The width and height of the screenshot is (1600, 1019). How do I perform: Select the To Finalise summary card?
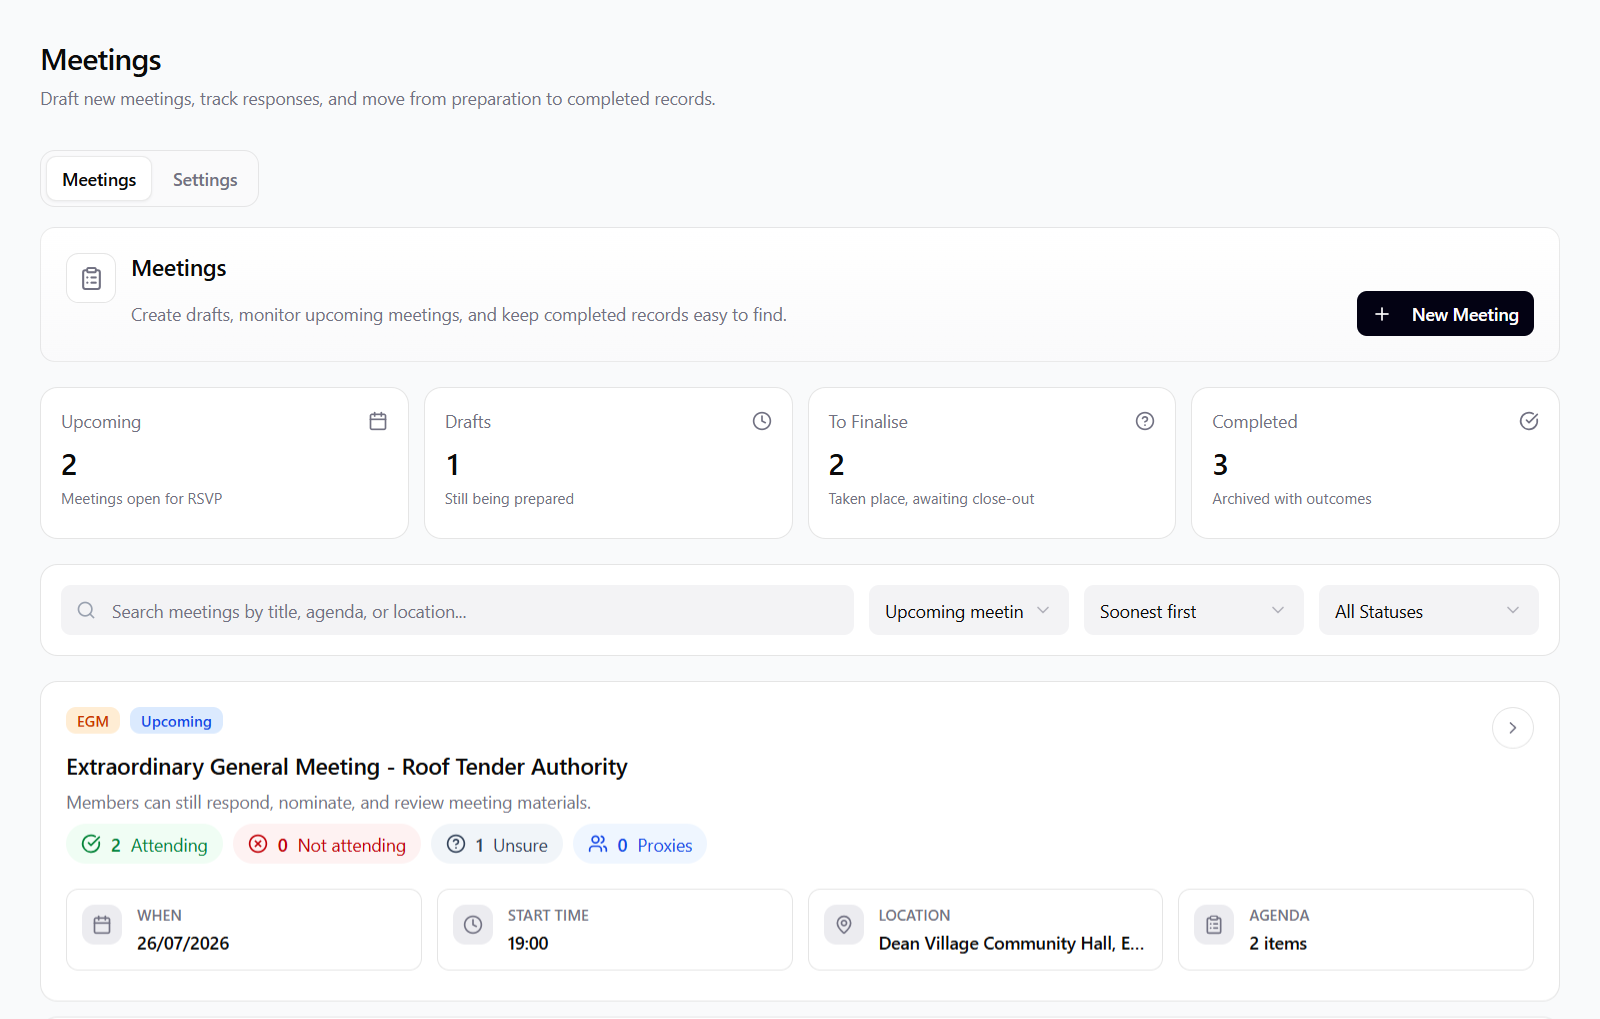pyautogui.click(x=992, y=463)
